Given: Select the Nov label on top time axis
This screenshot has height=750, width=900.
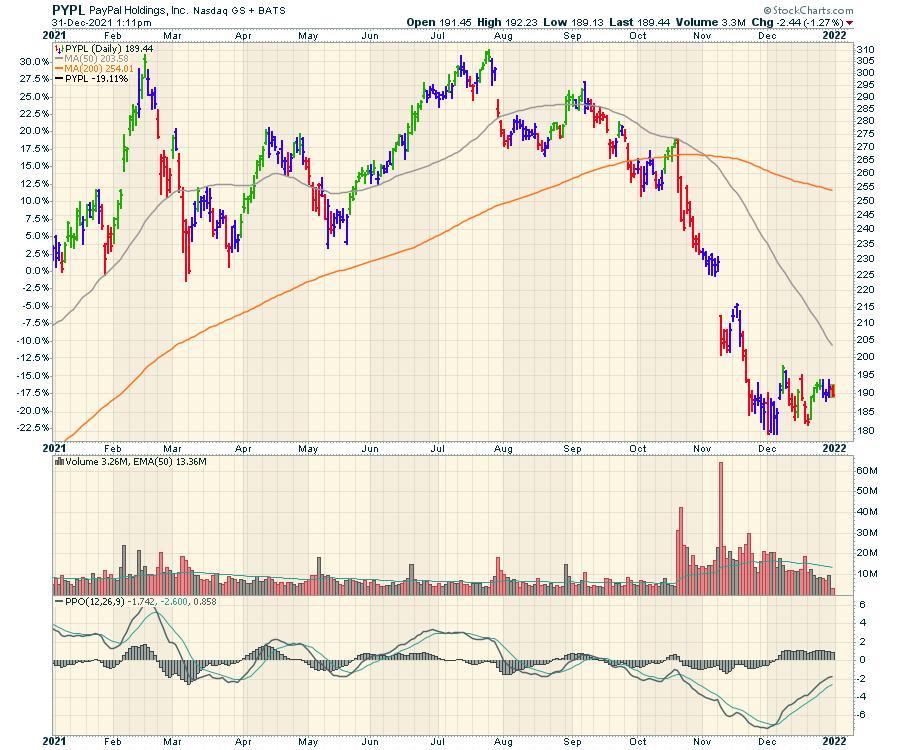Looking at the screenshot, I should [x=704, y=35].
